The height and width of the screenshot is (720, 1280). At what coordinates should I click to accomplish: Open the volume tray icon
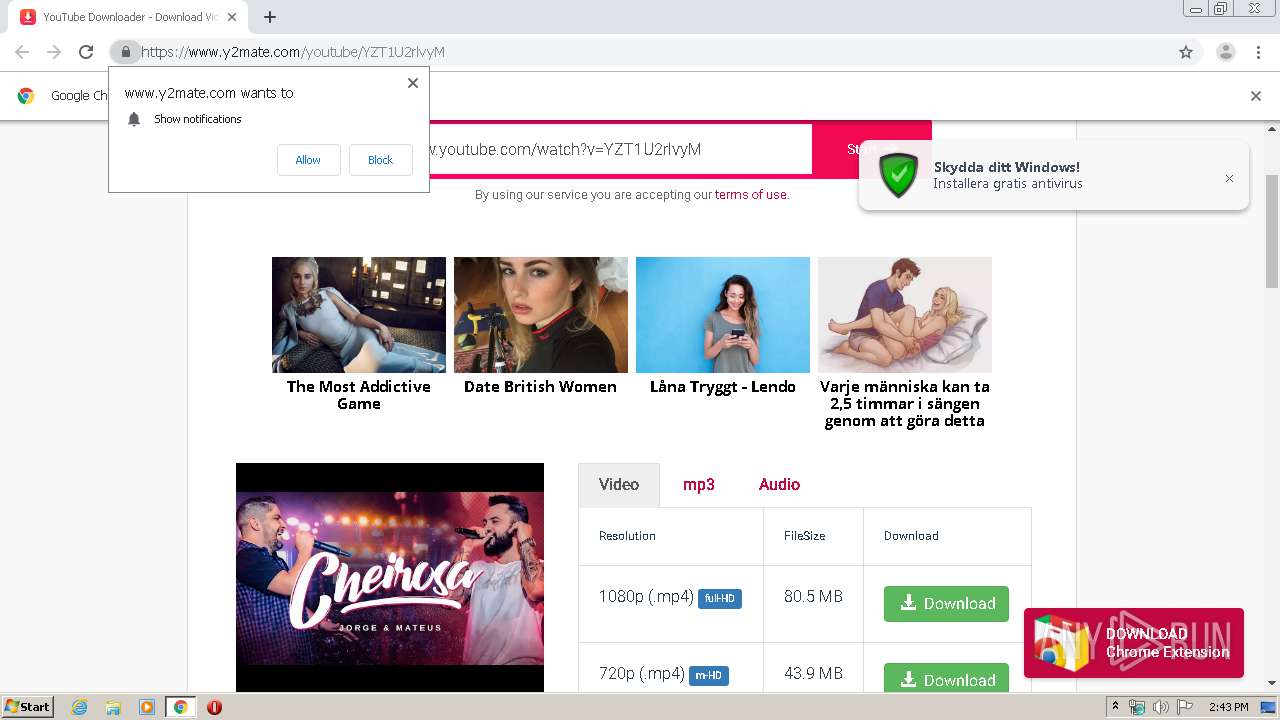click(1160, 707)
